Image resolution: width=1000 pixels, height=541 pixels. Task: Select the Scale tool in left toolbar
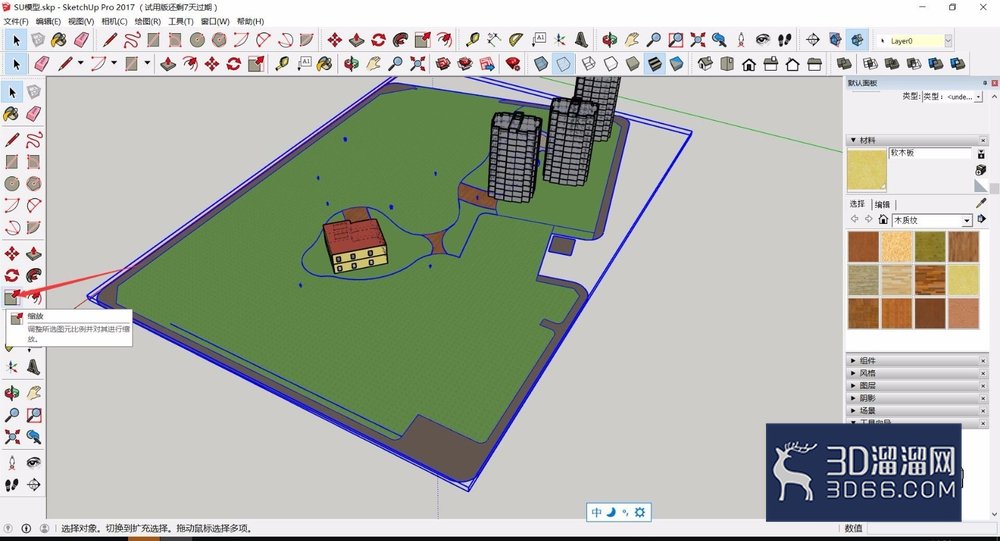[12, 297]
